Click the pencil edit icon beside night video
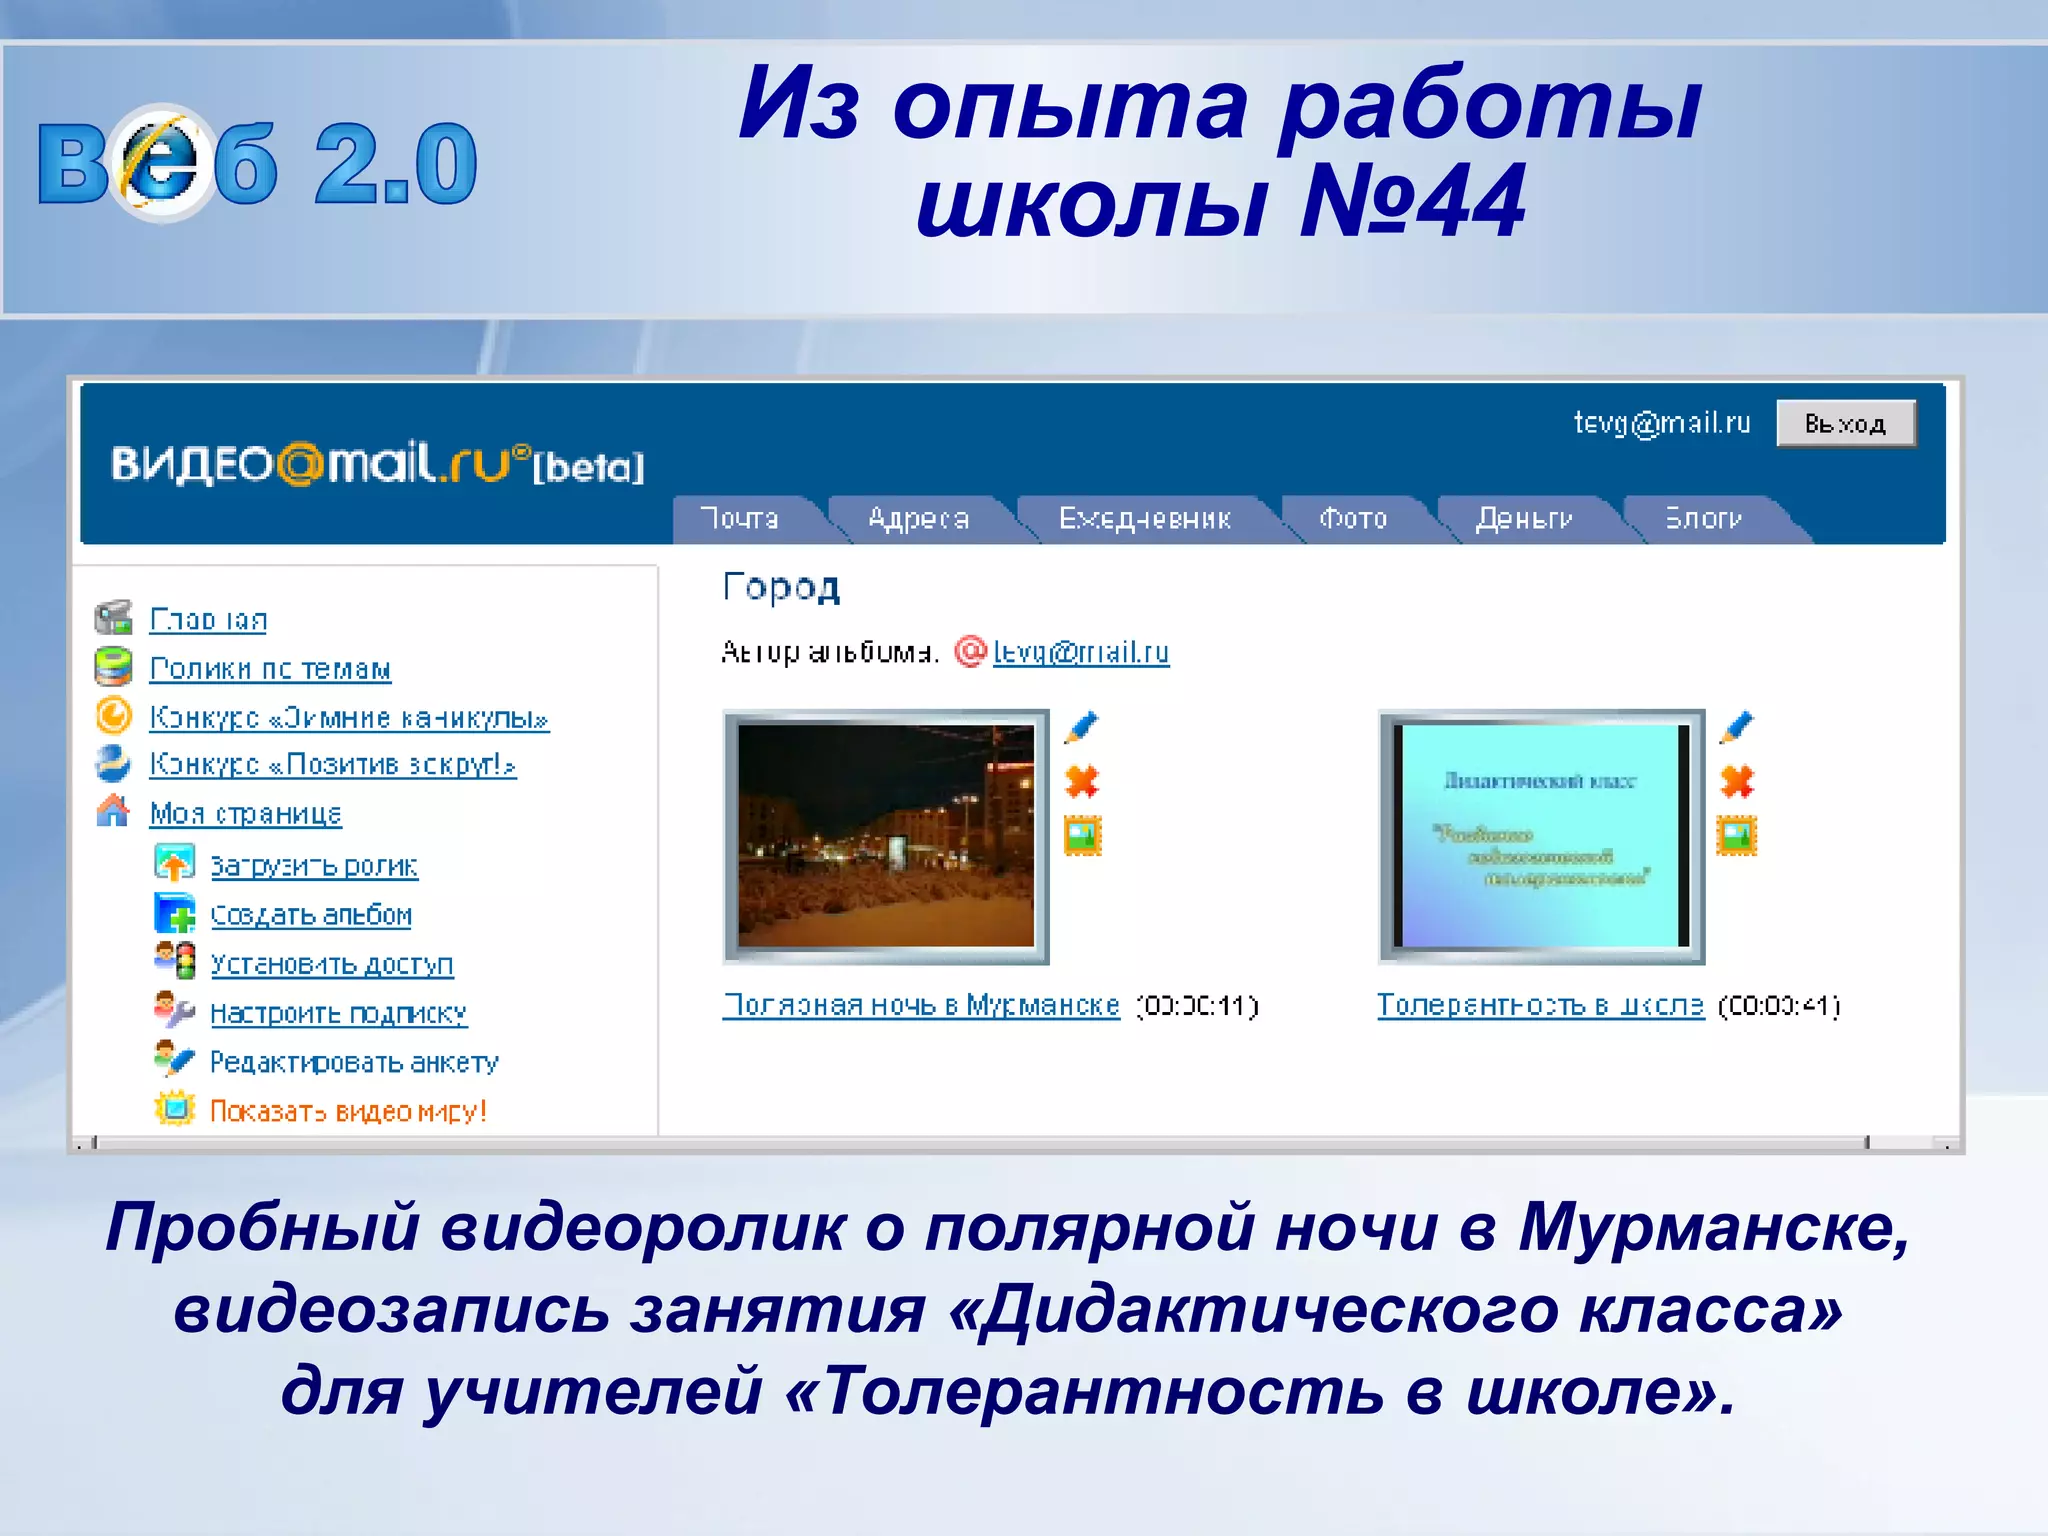 pyautogui.click(x=1081, y=727)
